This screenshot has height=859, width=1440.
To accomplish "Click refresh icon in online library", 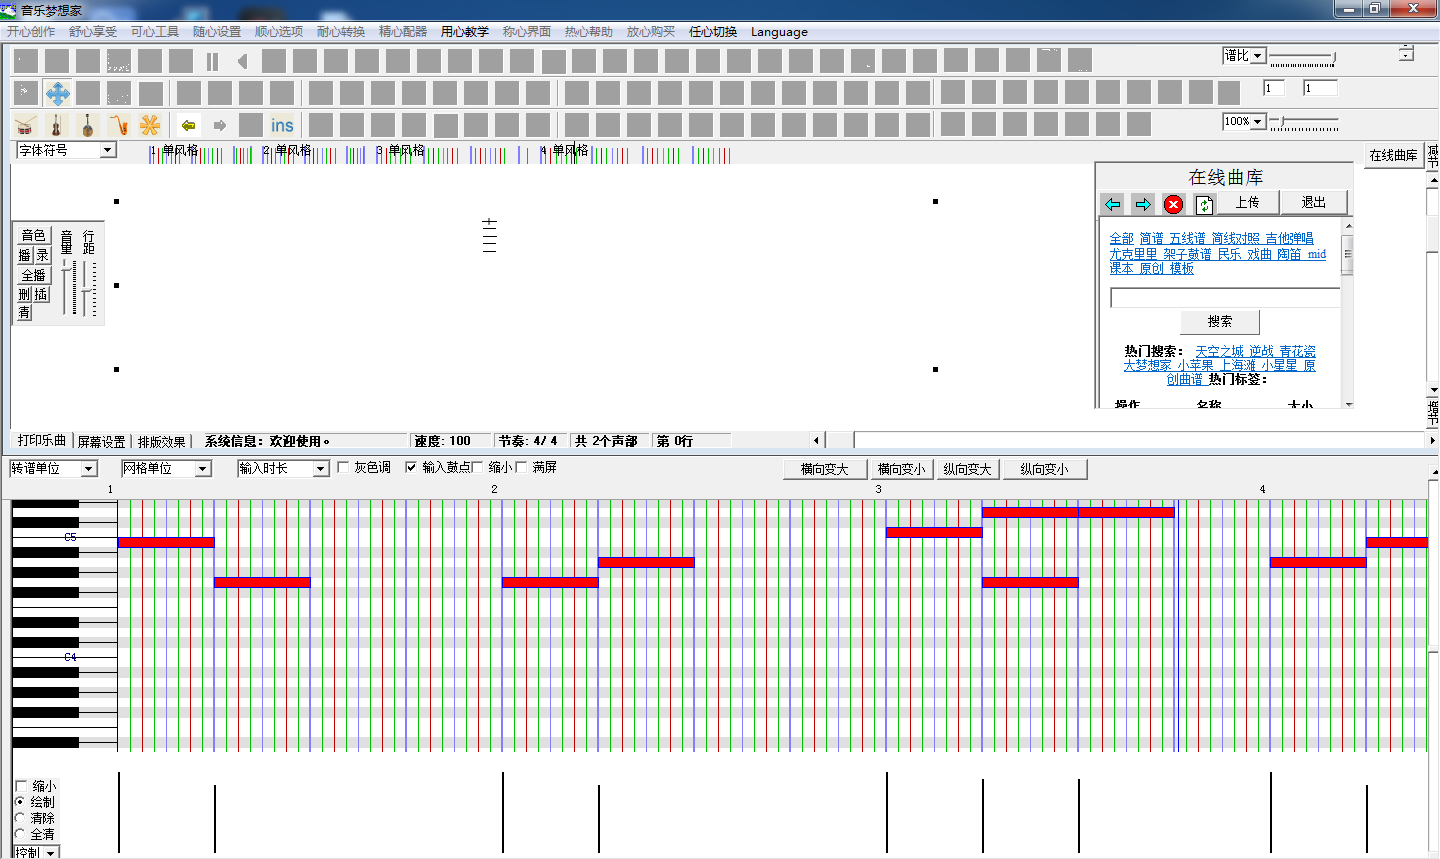I will tap(1204, 204).
